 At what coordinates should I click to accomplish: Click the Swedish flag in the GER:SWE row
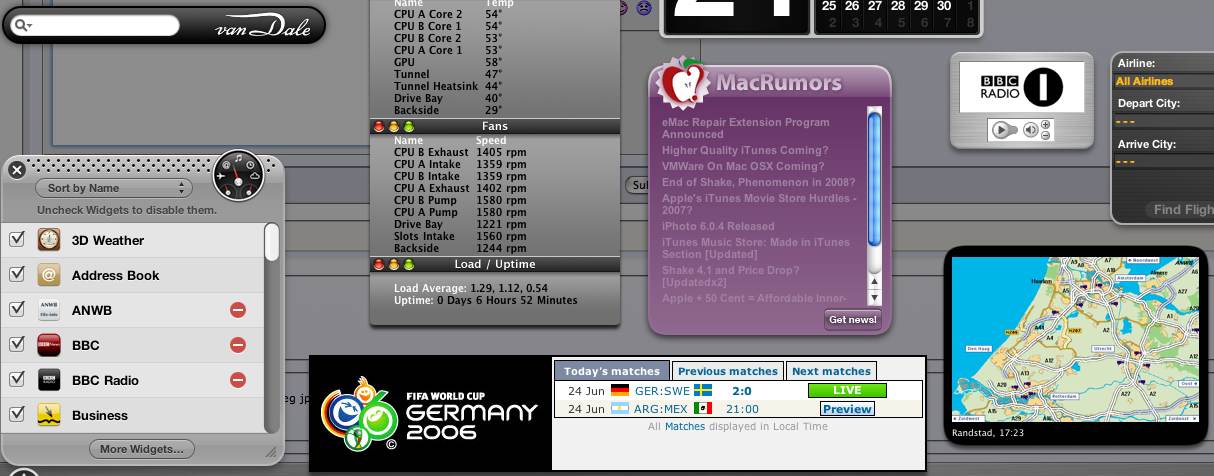[x=703, y=390]
